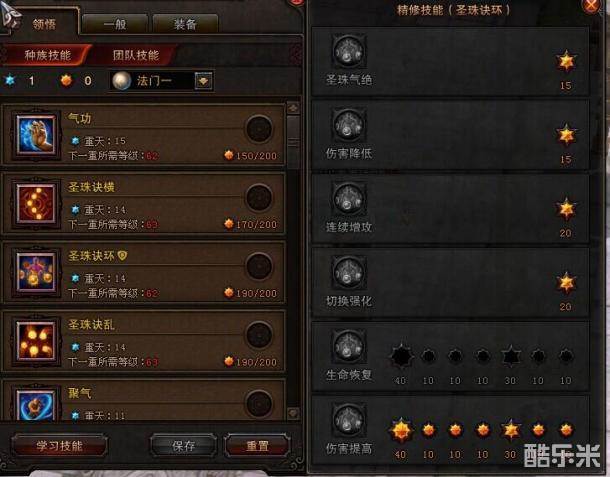The image size is (610, 477).
Task: Click the 圣珠诀环 skill icon
Action: 36,272
